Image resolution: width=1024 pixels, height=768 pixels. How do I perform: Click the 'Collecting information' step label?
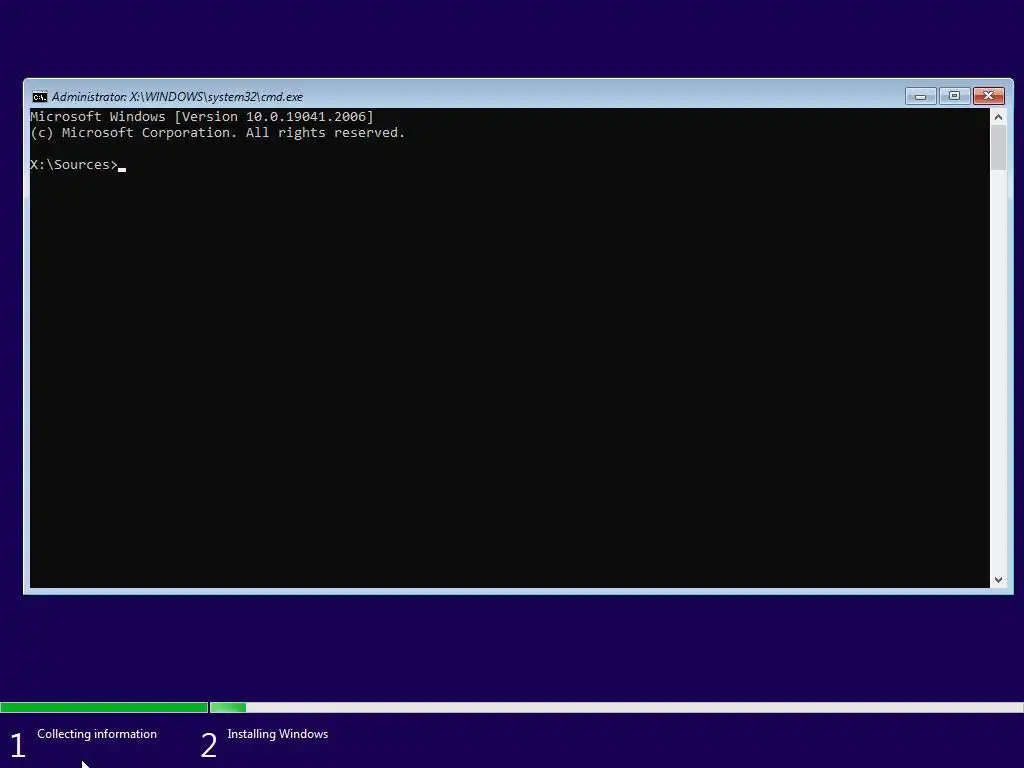coord(97,734)
